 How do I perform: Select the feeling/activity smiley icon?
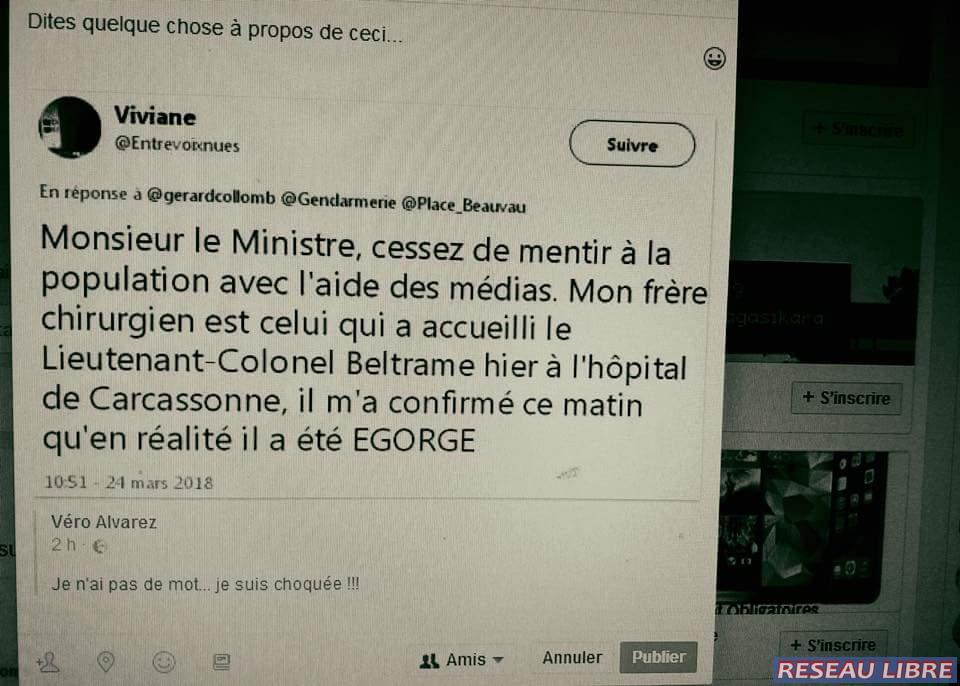click(163, 662)
